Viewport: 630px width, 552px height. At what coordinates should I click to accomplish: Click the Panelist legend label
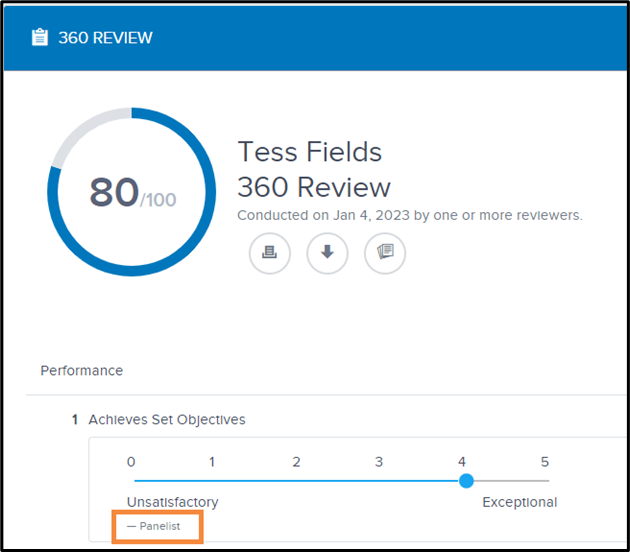click(160, 526)
